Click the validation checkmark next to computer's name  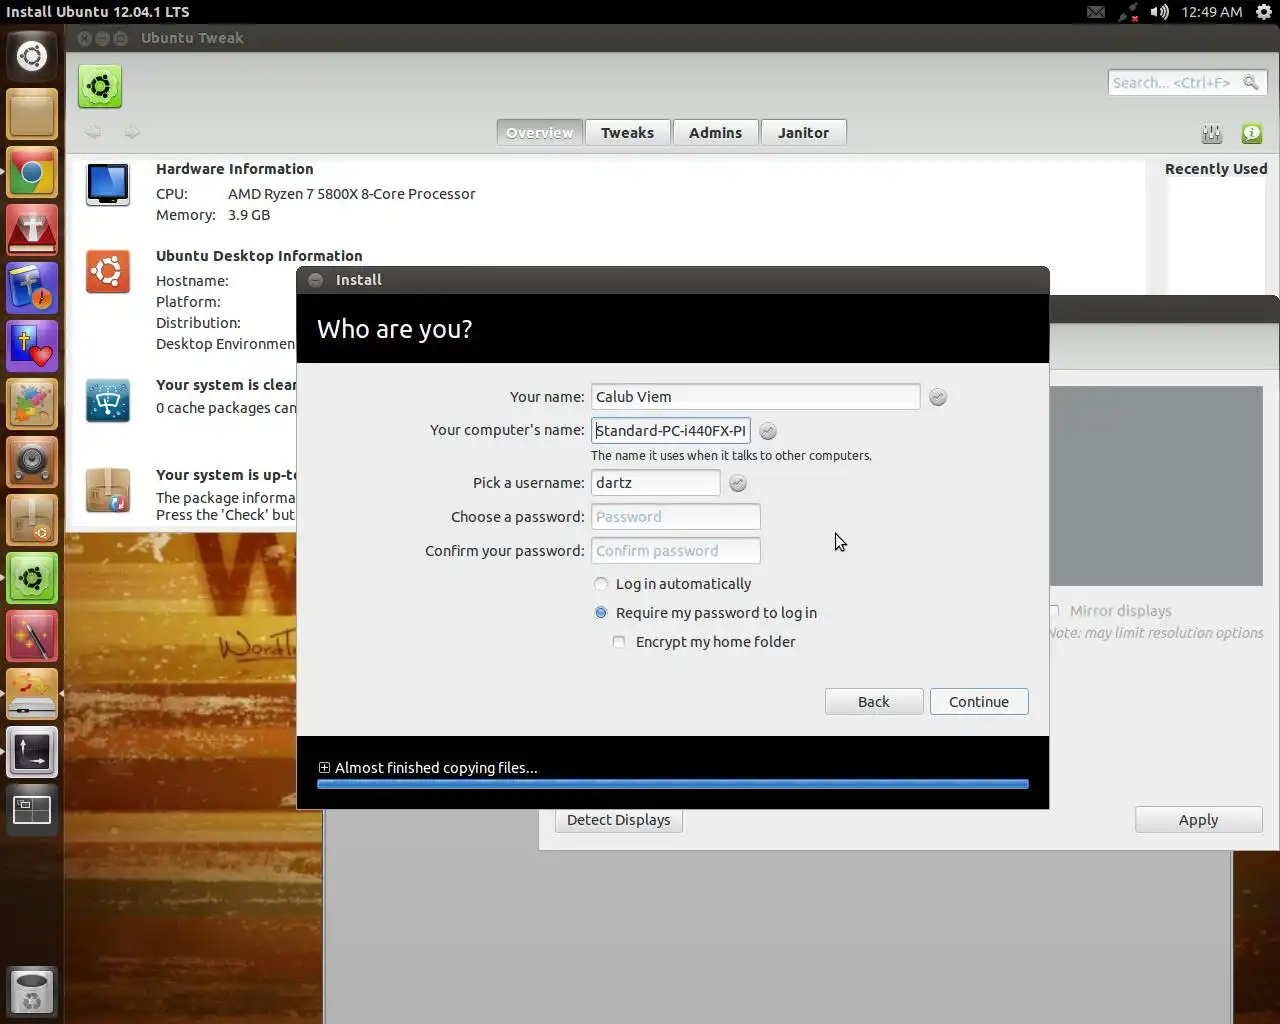click(768, 431)
